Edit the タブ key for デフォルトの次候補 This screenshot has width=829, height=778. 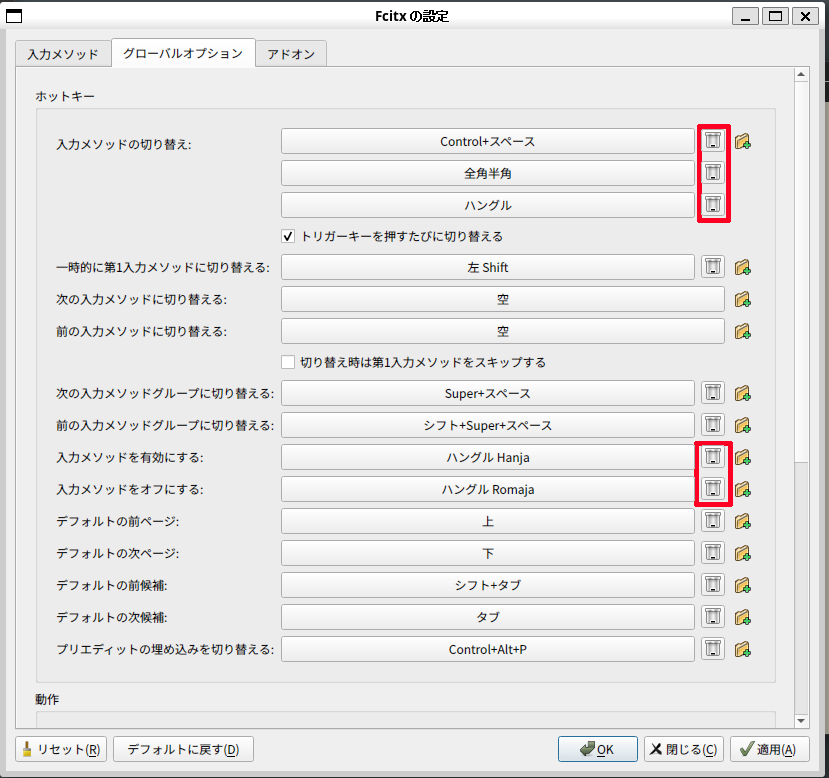[487, 617]
